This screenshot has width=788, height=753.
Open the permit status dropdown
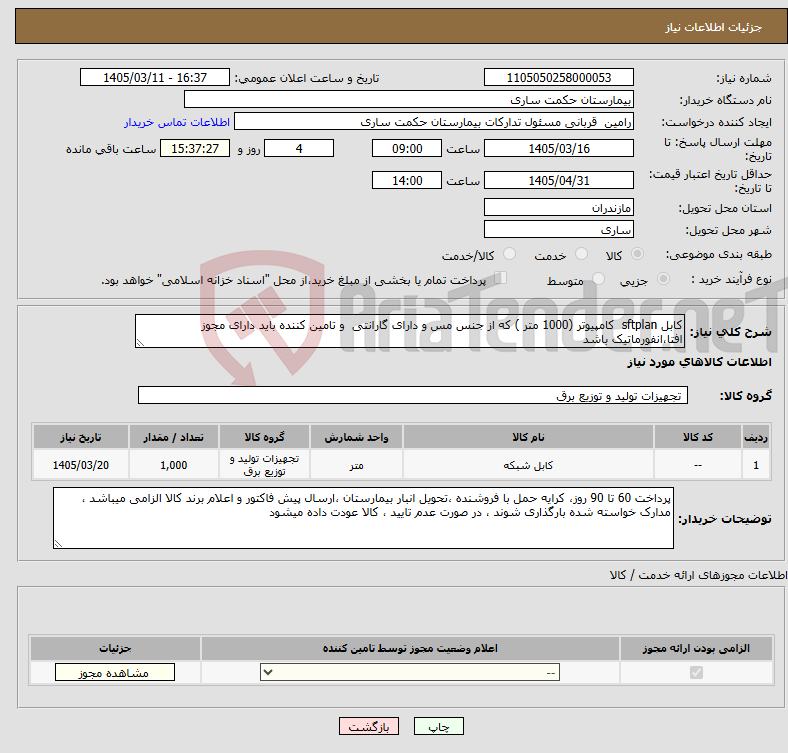pyautogui.click(x=410, y=673)
